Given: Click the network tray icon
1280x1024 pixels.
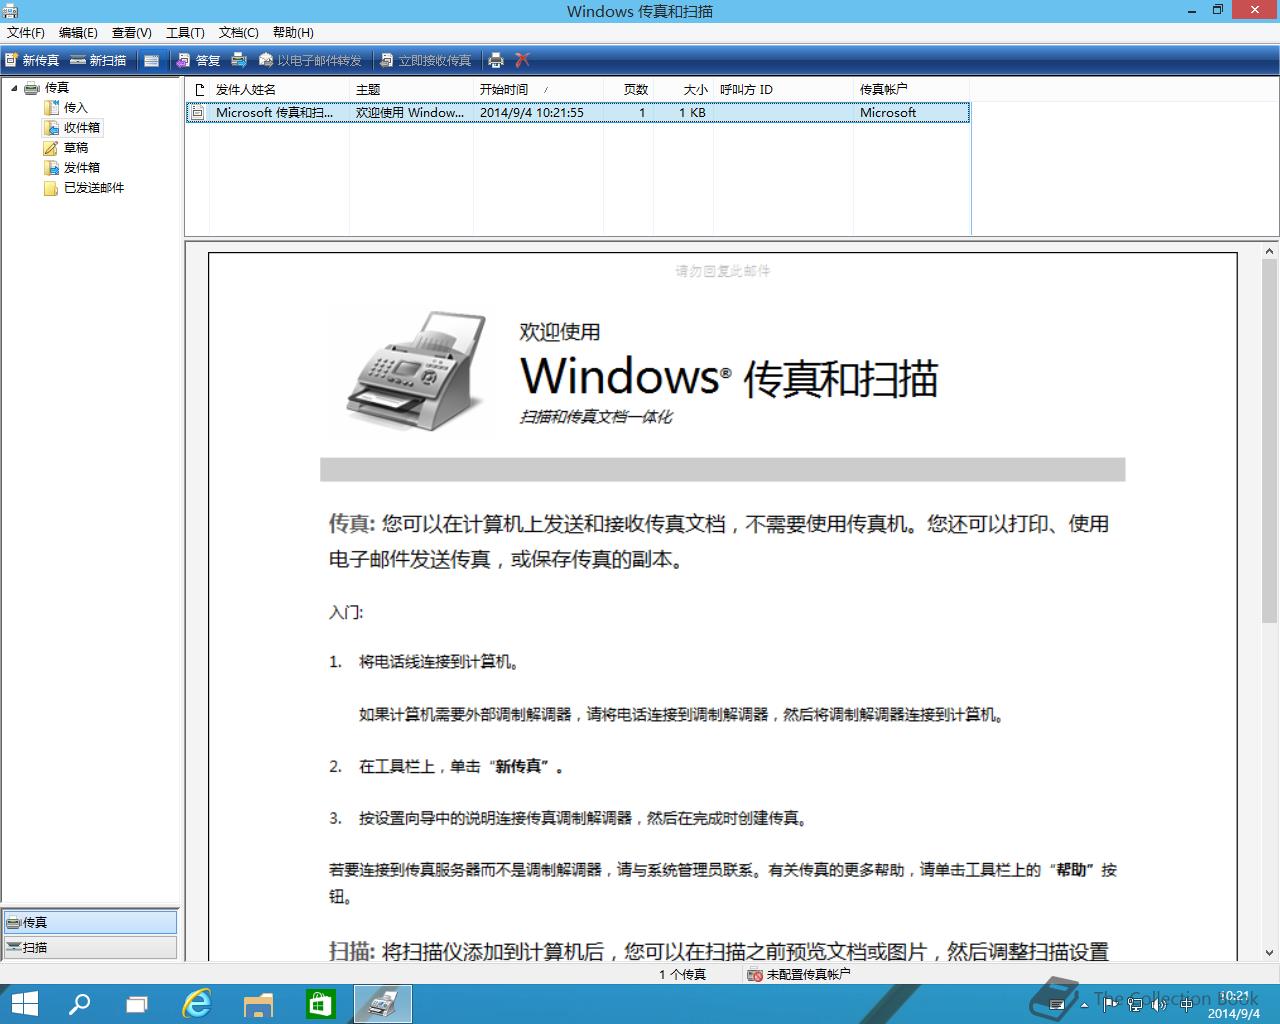Looking at the screenshot, I should click(1135, 1004).
